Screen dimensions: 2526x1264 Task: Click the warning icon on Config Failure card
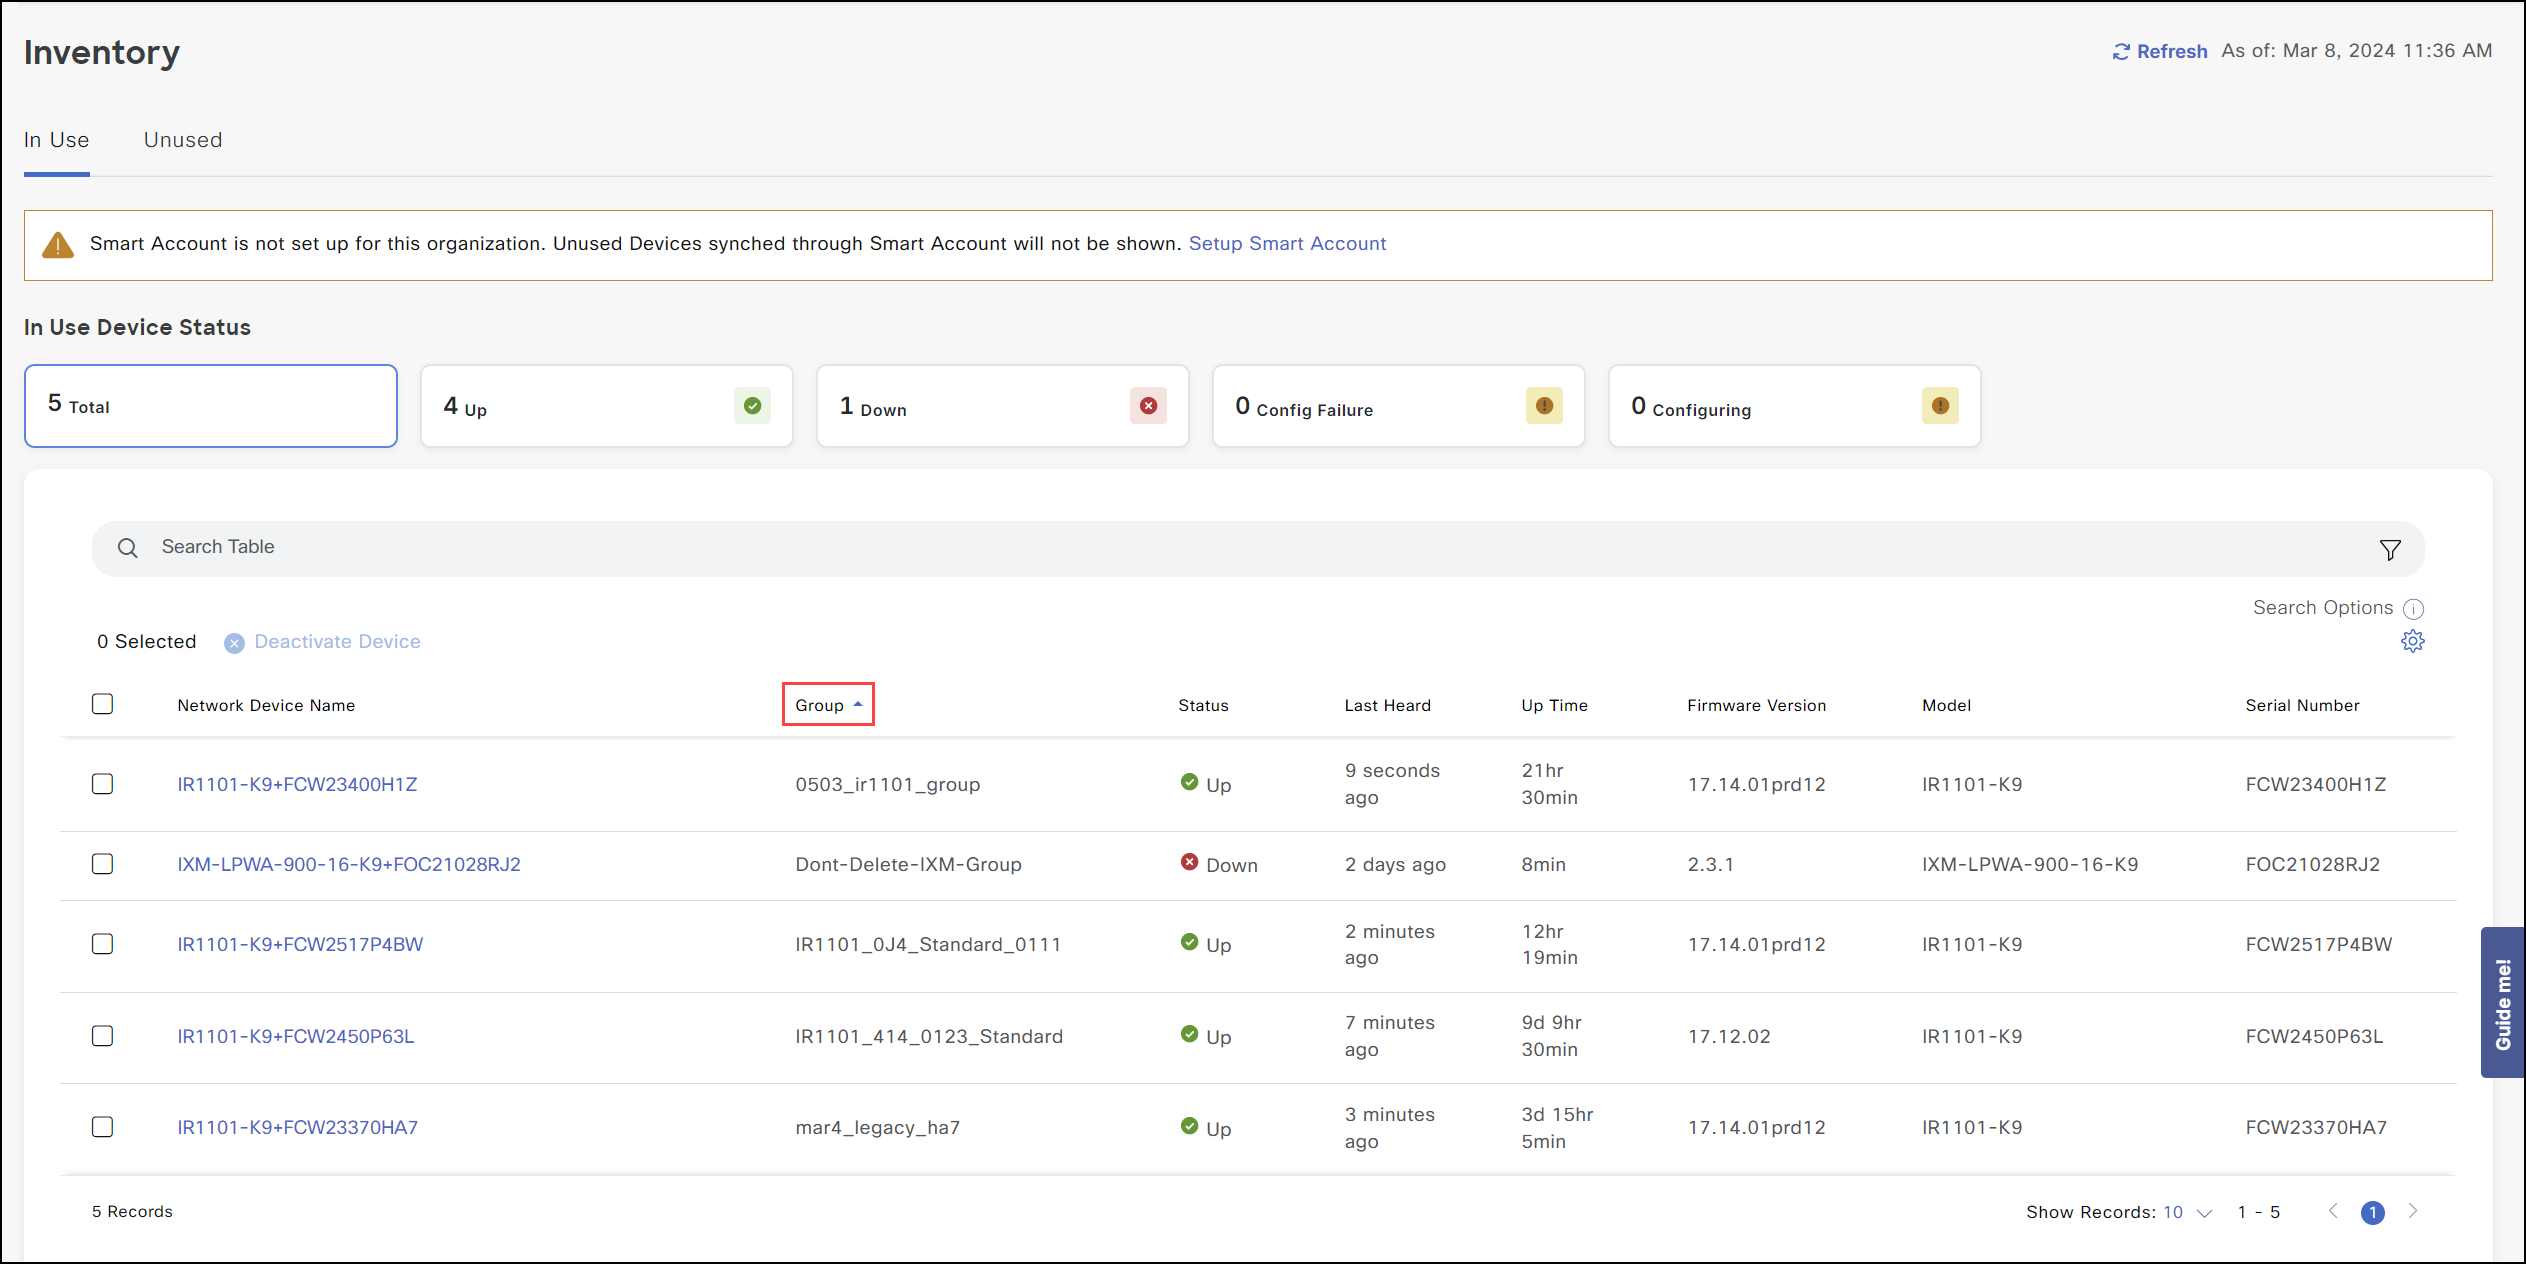(x=1544, y=406)
